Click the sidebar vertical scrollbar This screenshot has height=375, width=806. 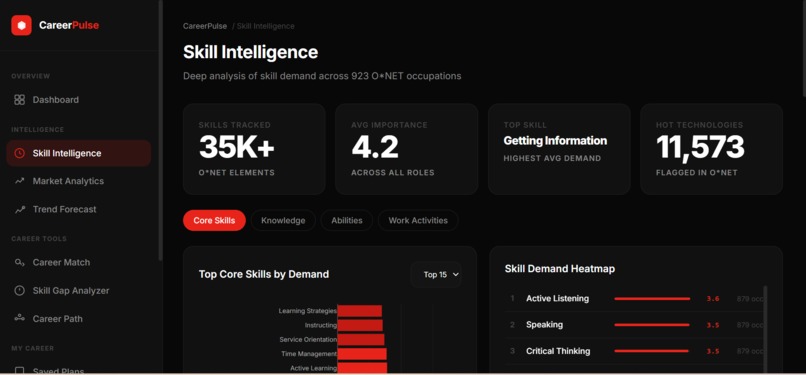pyautogui.click(x=160, y=129)
